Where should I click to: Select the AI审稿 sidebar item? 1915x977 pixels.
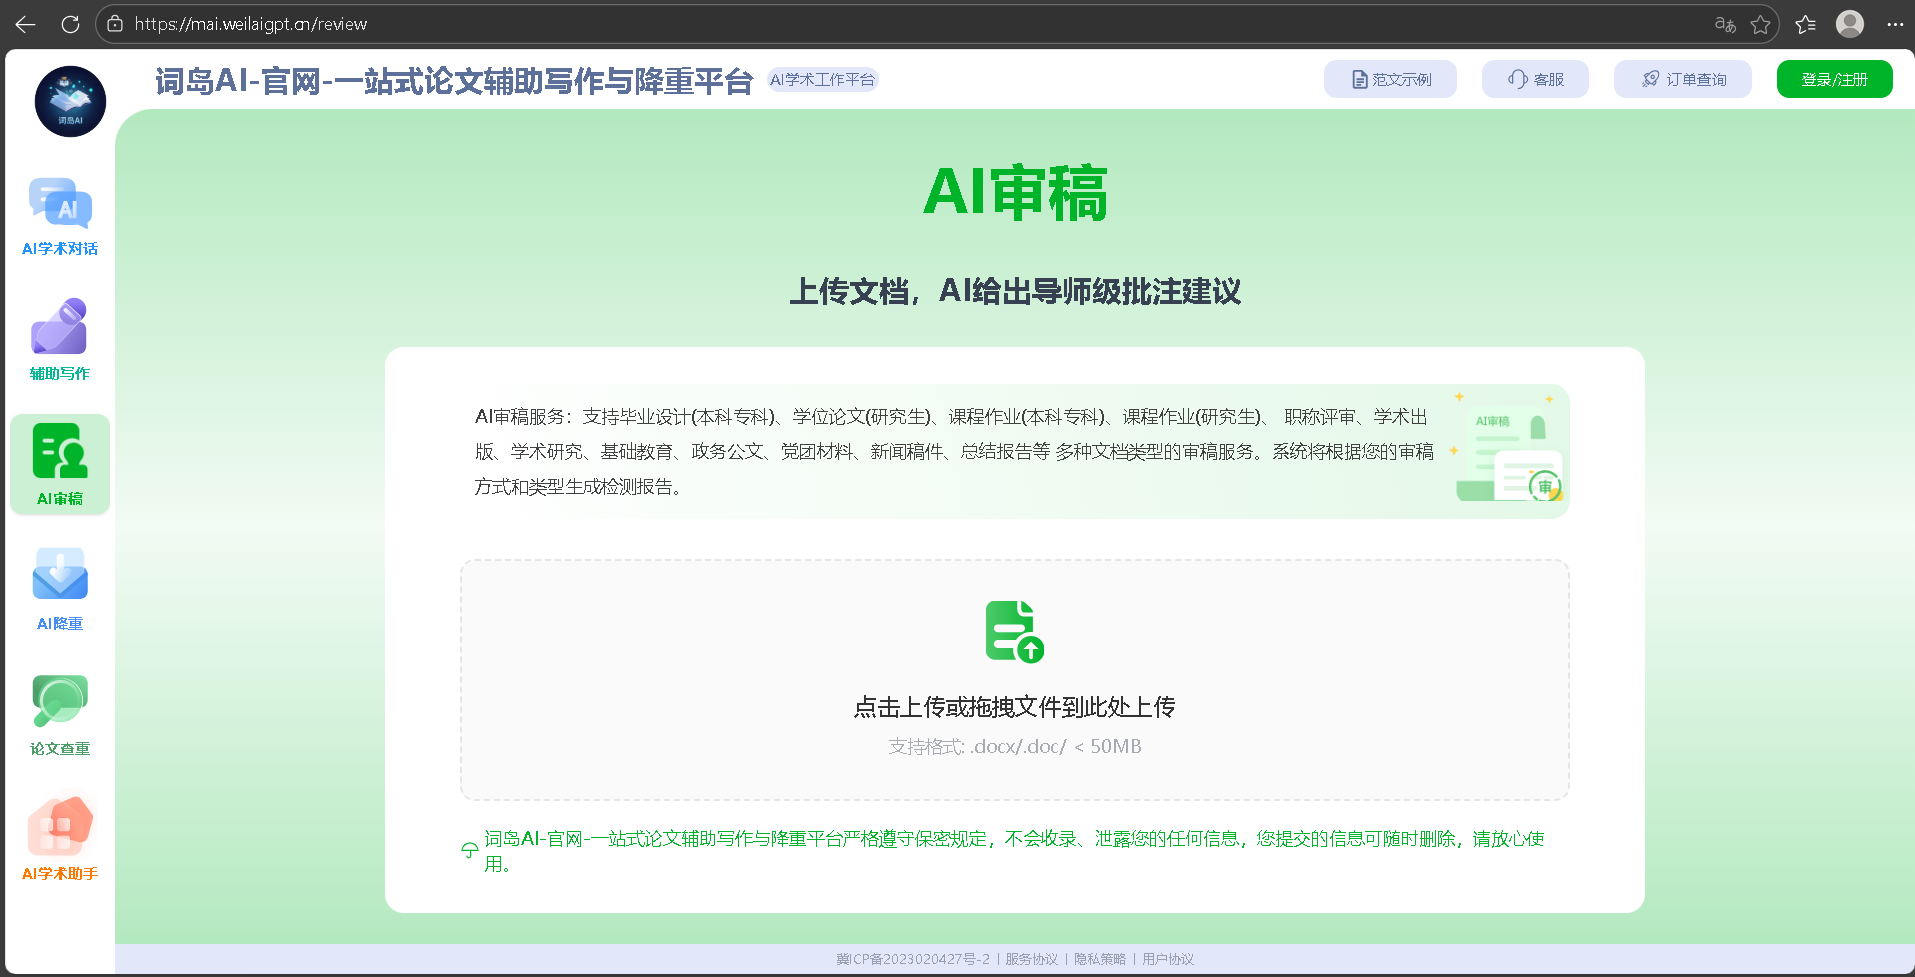(x=60, y=464)
